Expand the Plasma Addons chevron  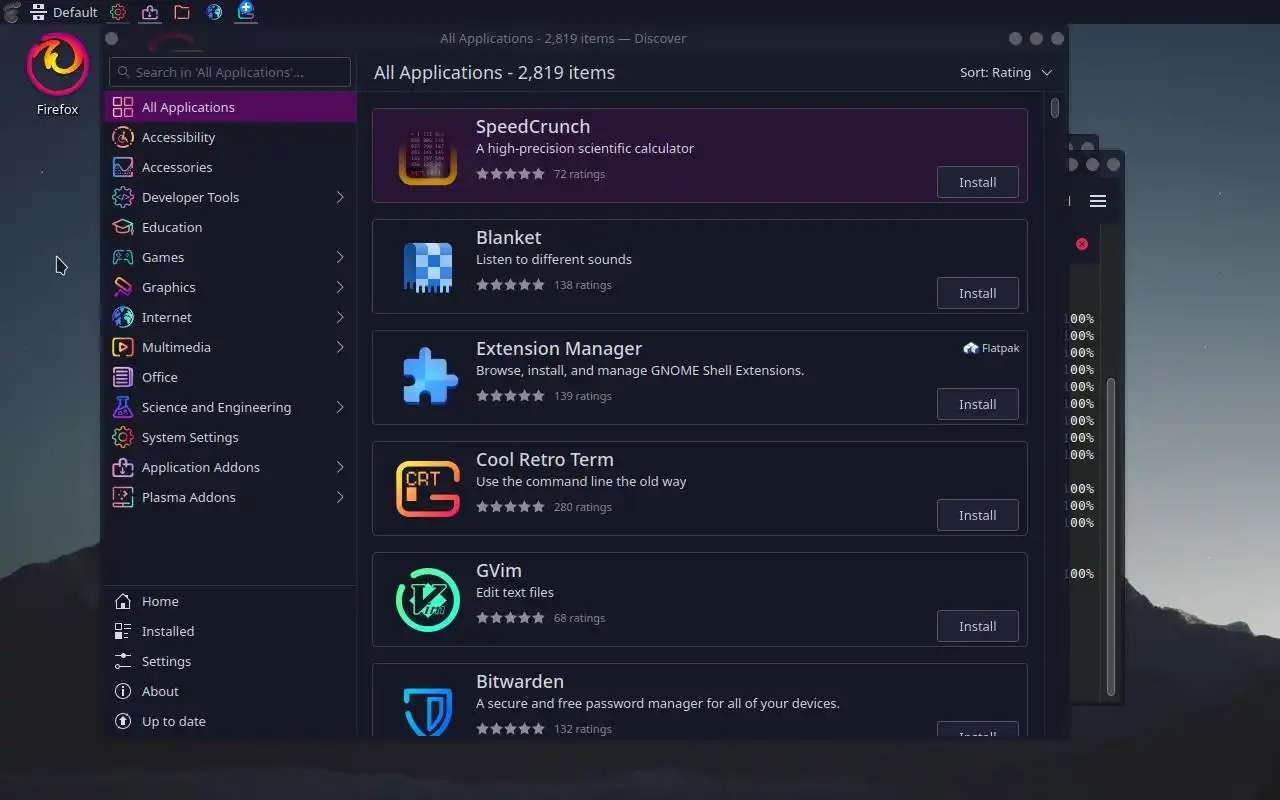pos(340,497)
